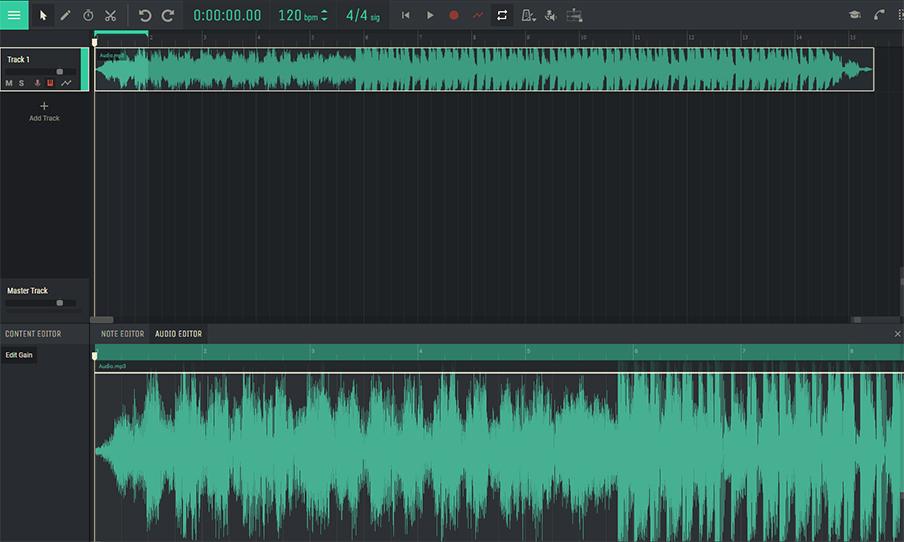
Task: Show automation for Track 1
Action: (66, 83)
